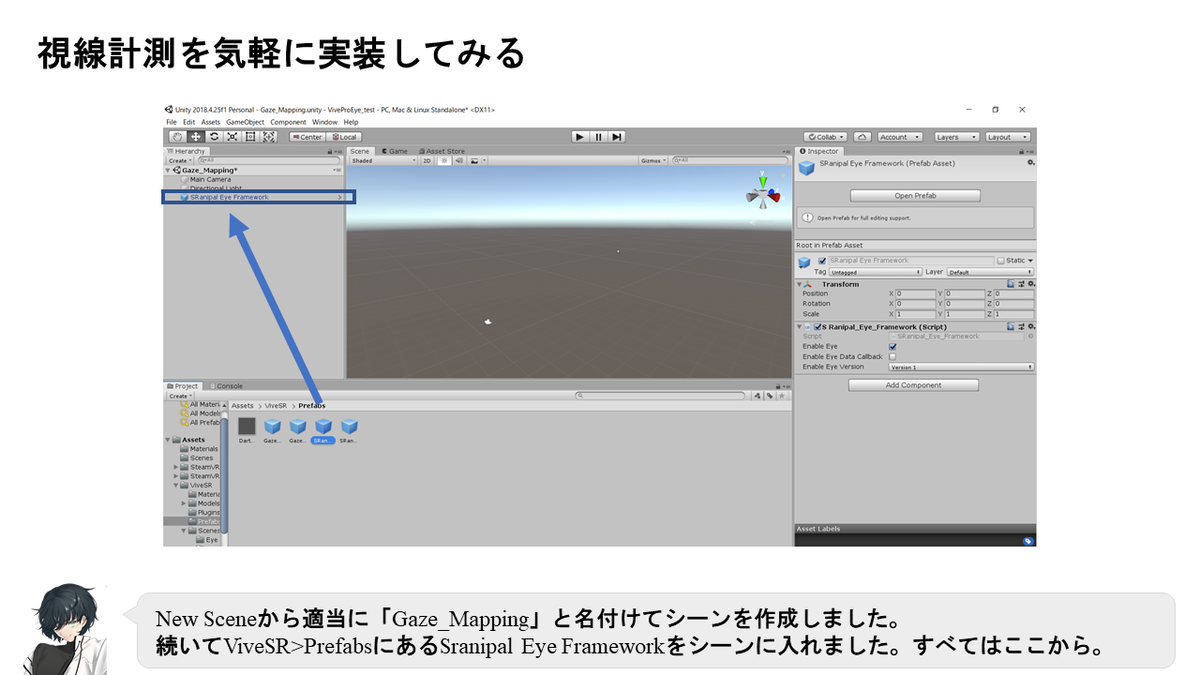Toggle S Ranipal_Eye_Framework script enabled checkbox
Screen dimensions: 1200x675
point(818,327)
